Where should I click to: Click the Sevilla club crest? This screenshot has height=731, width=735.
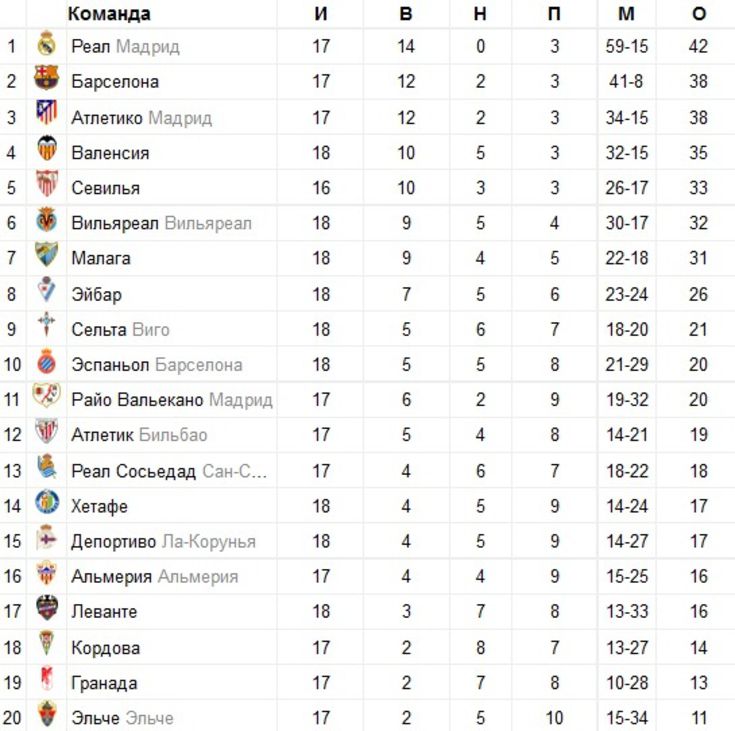46,183
